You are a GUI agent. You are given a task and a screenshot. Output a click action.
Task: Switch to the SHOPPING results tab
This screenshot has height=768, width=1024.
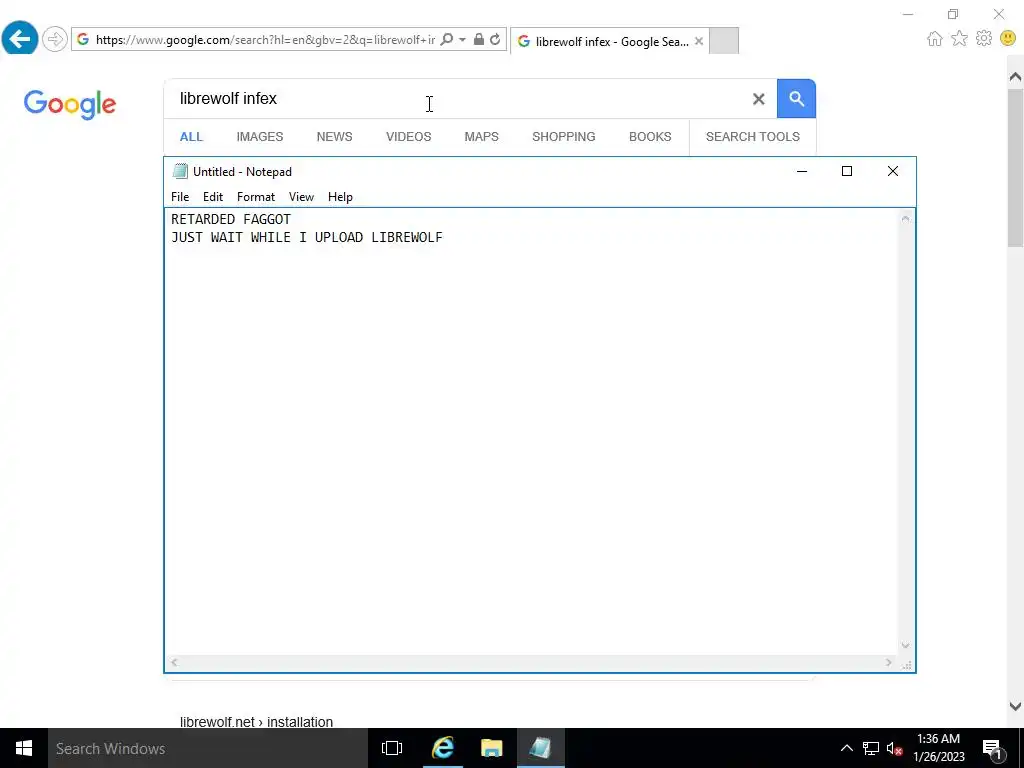tap(564, 136)
